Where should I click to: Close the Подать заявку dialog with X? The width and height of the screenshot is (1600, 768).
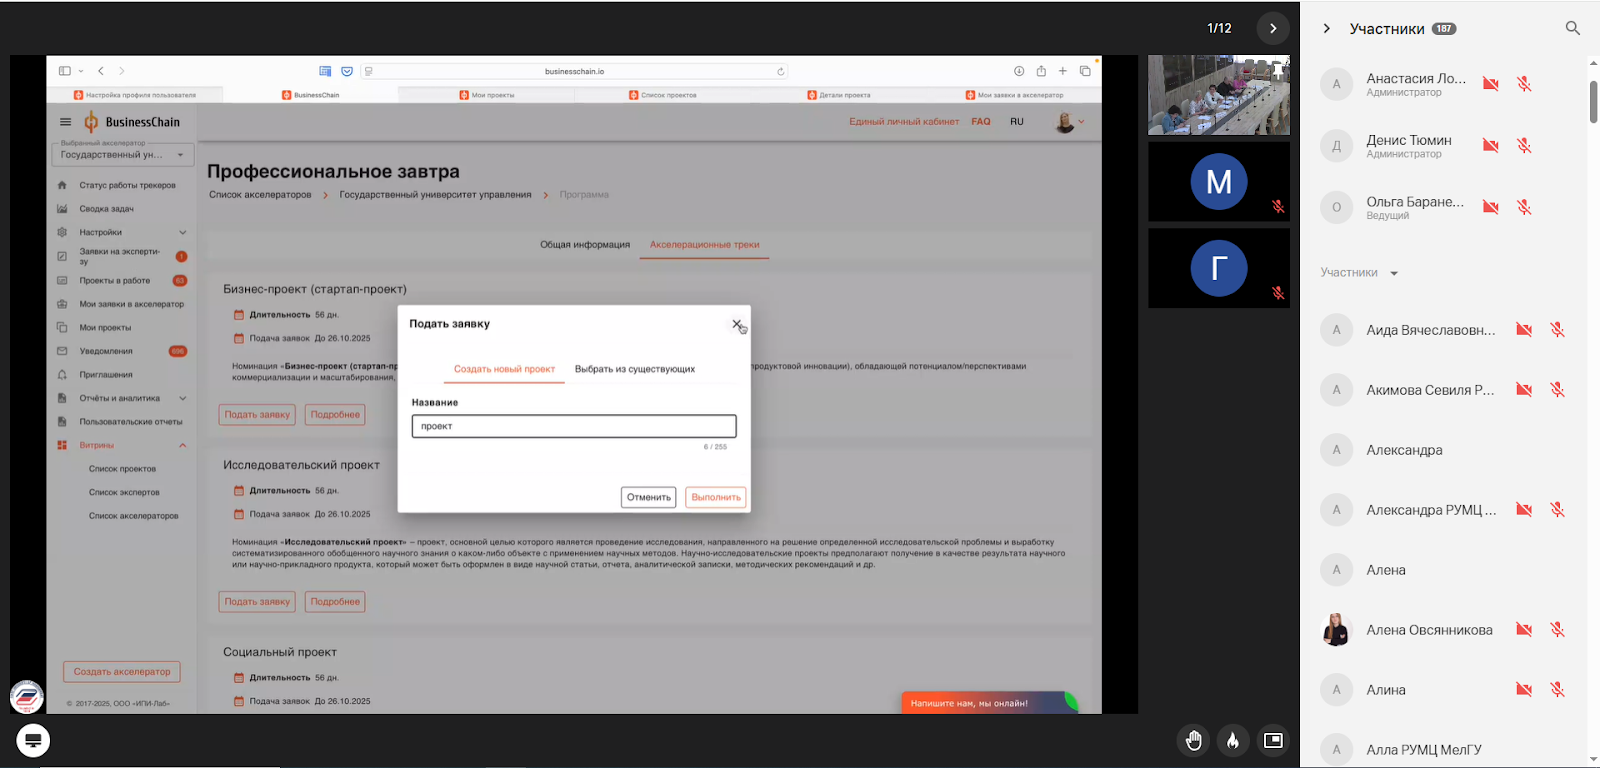(x=736, y=324)
